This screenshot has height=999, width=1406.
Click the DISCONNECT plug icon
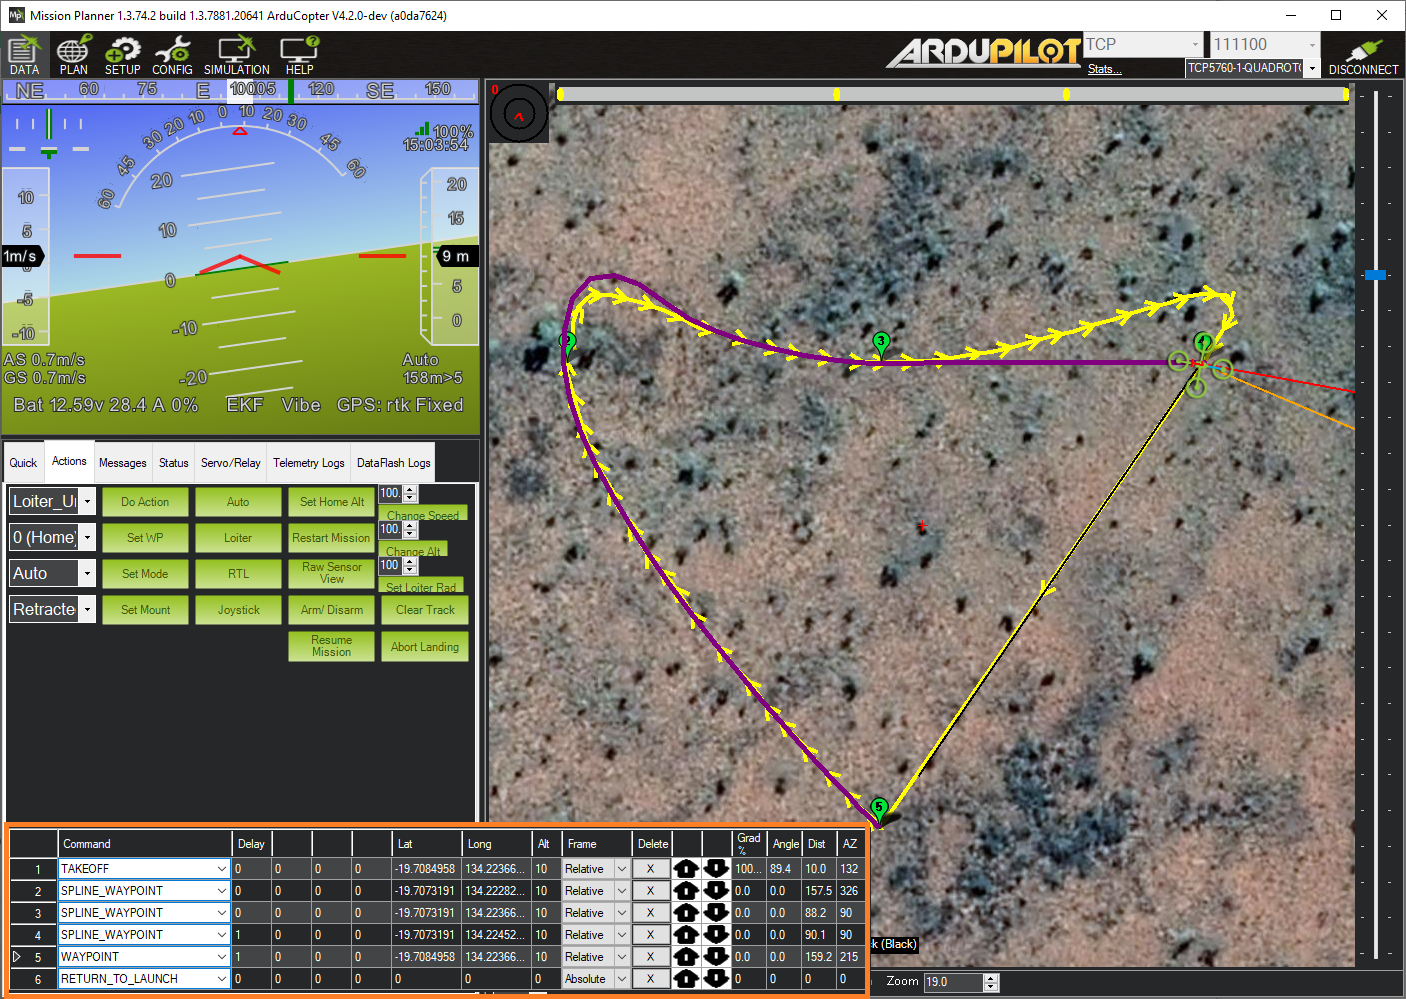[1362, 48]
